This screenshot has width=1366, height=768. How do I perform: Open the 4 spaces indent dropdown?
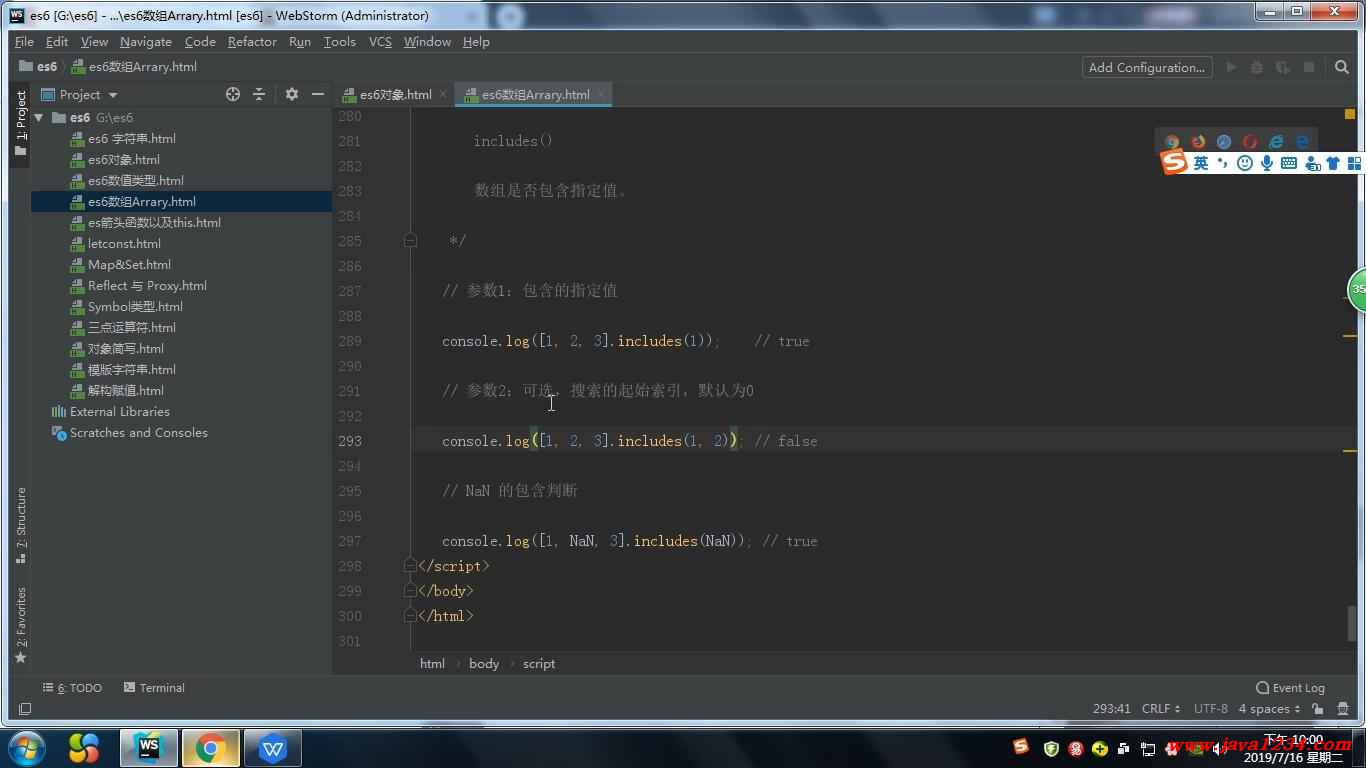point(1269,708)
